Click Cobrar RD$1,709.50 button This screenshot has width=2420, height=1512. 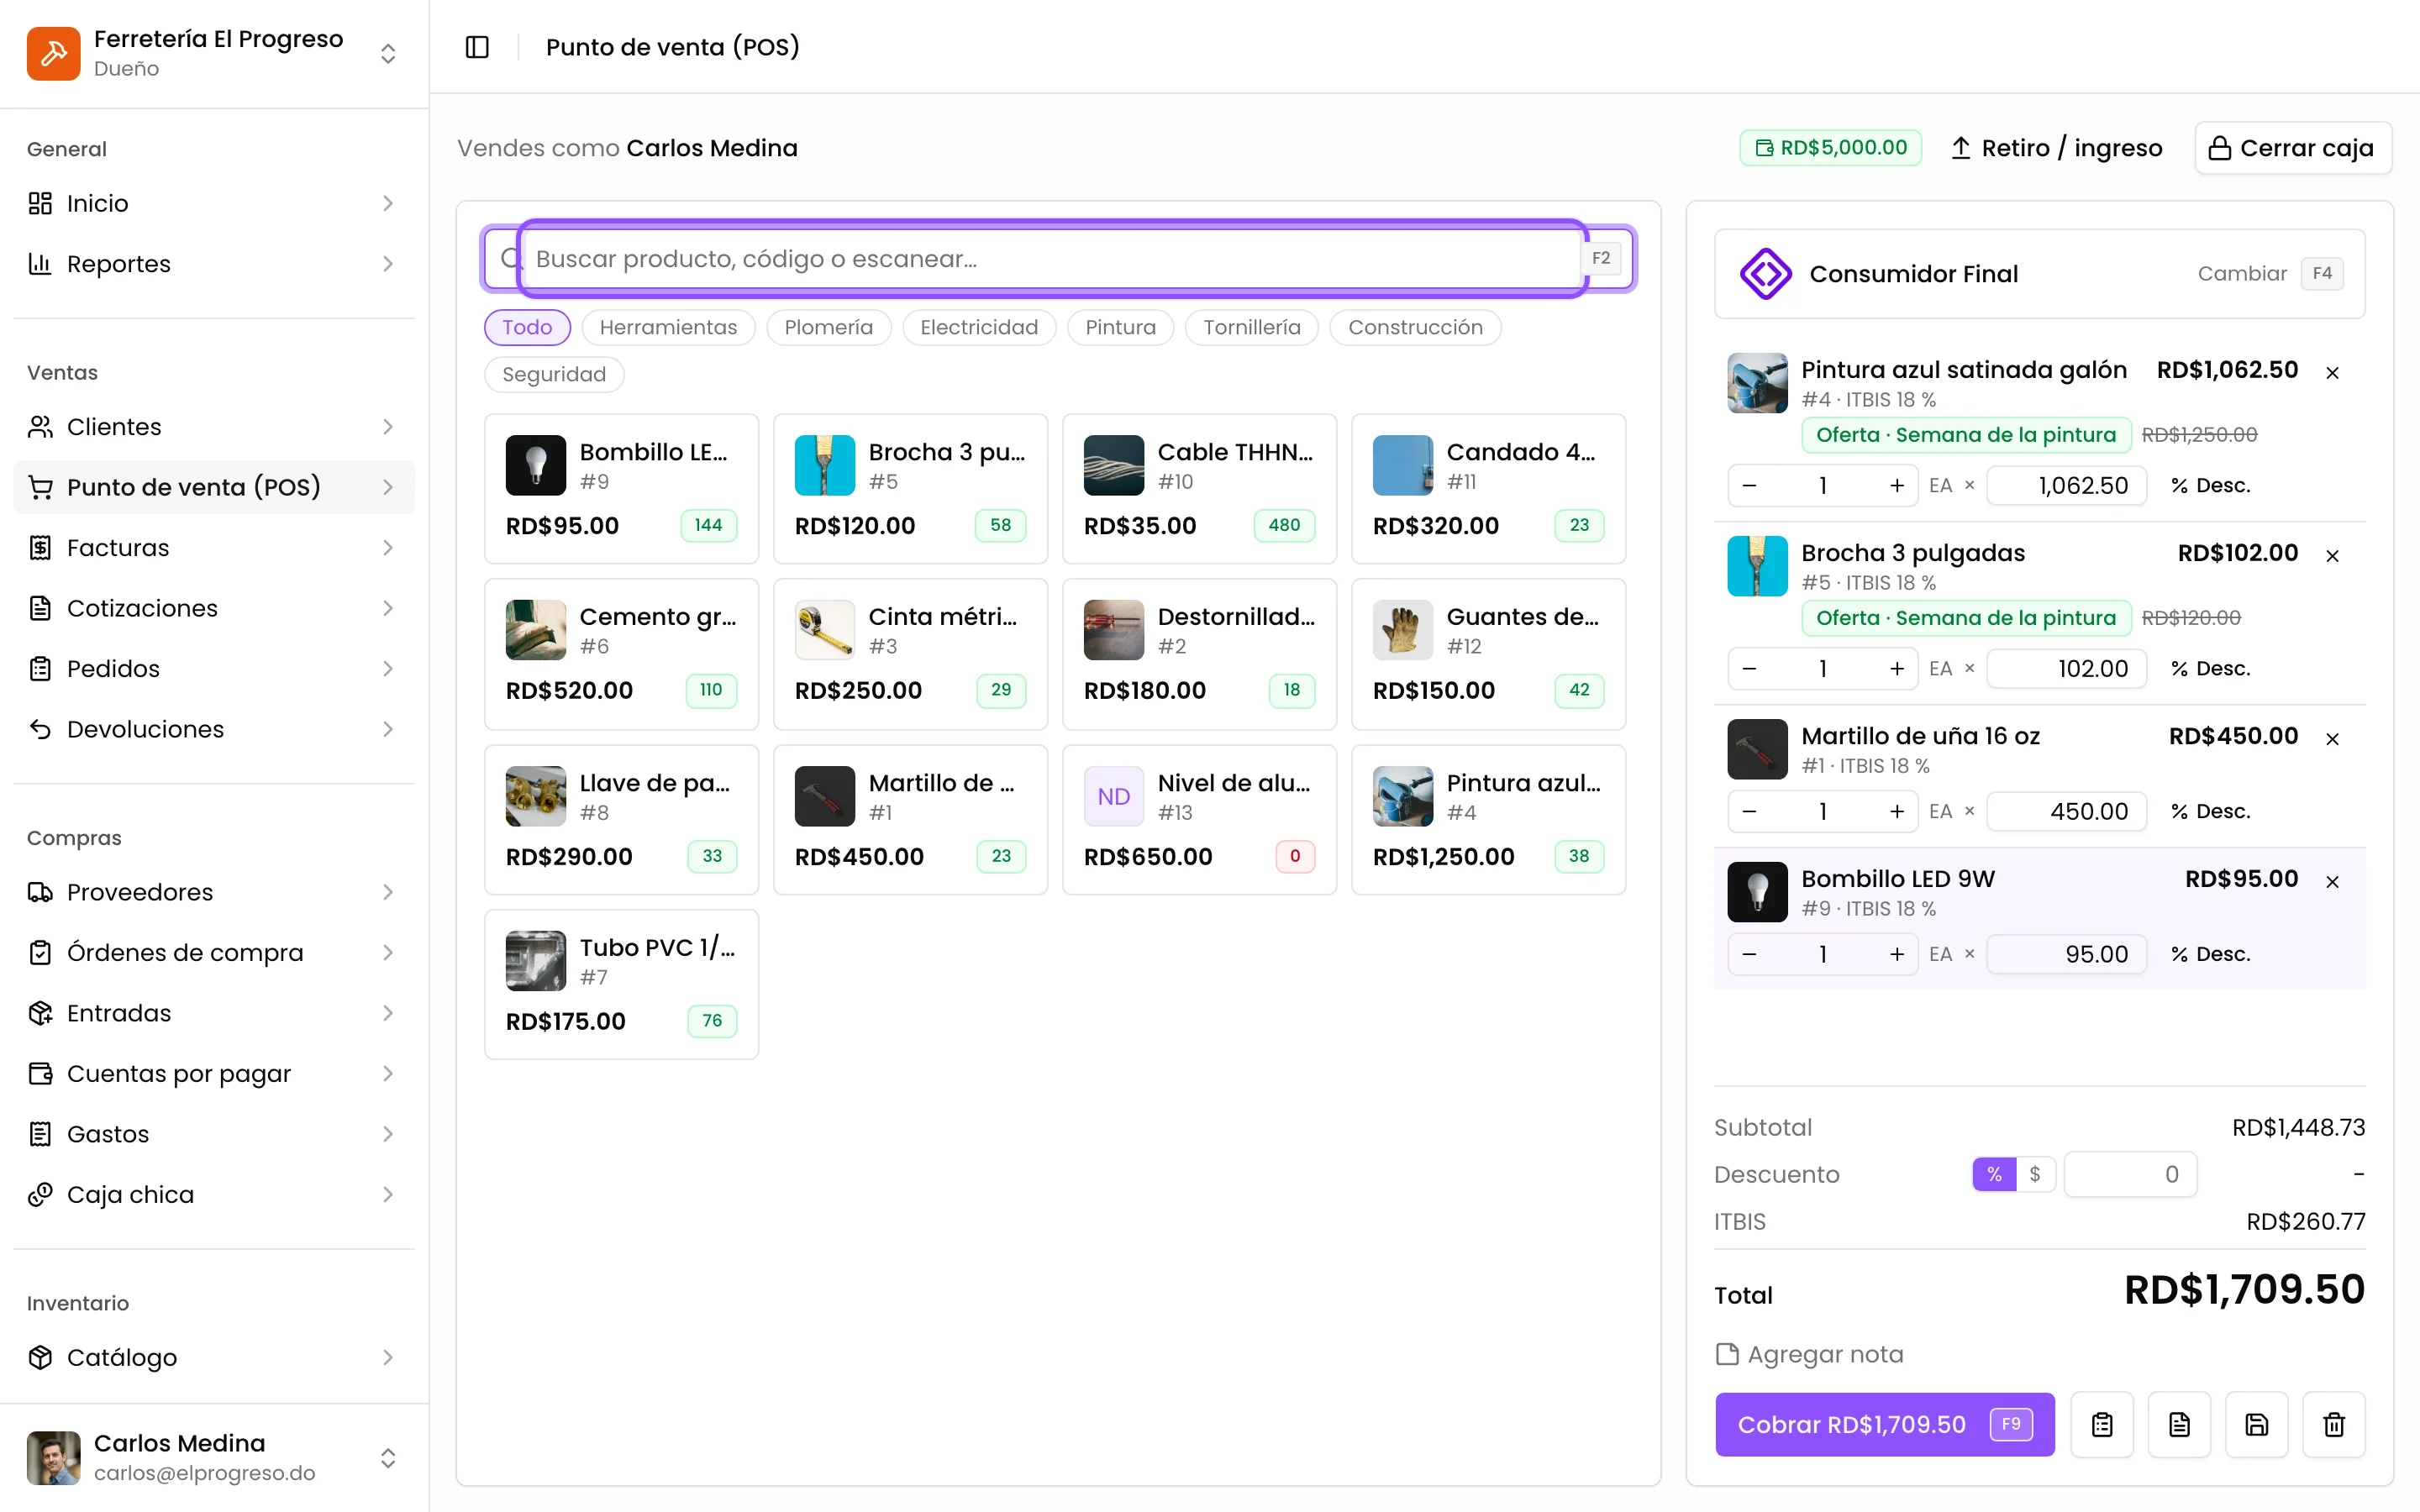pyautogui.click(x=1884, y=1424)
